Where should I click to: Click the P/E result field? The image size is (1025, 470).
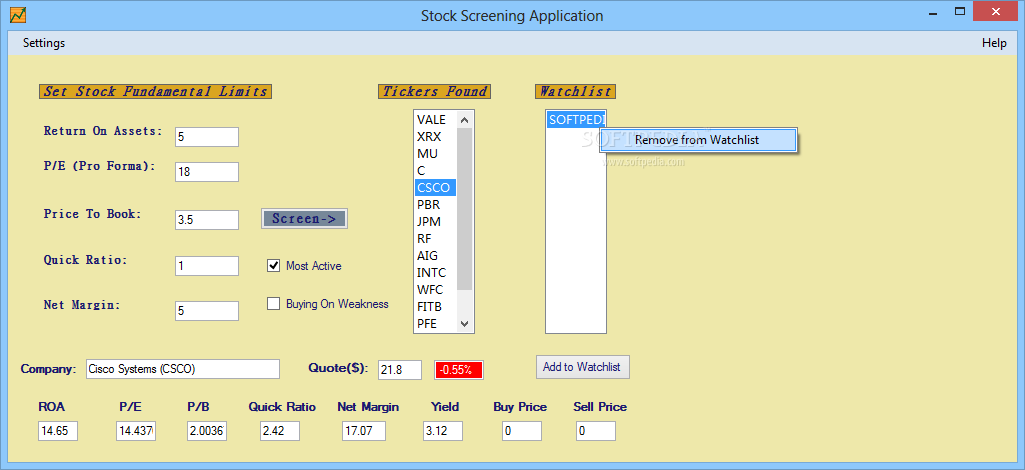click(x=136, y=431)
